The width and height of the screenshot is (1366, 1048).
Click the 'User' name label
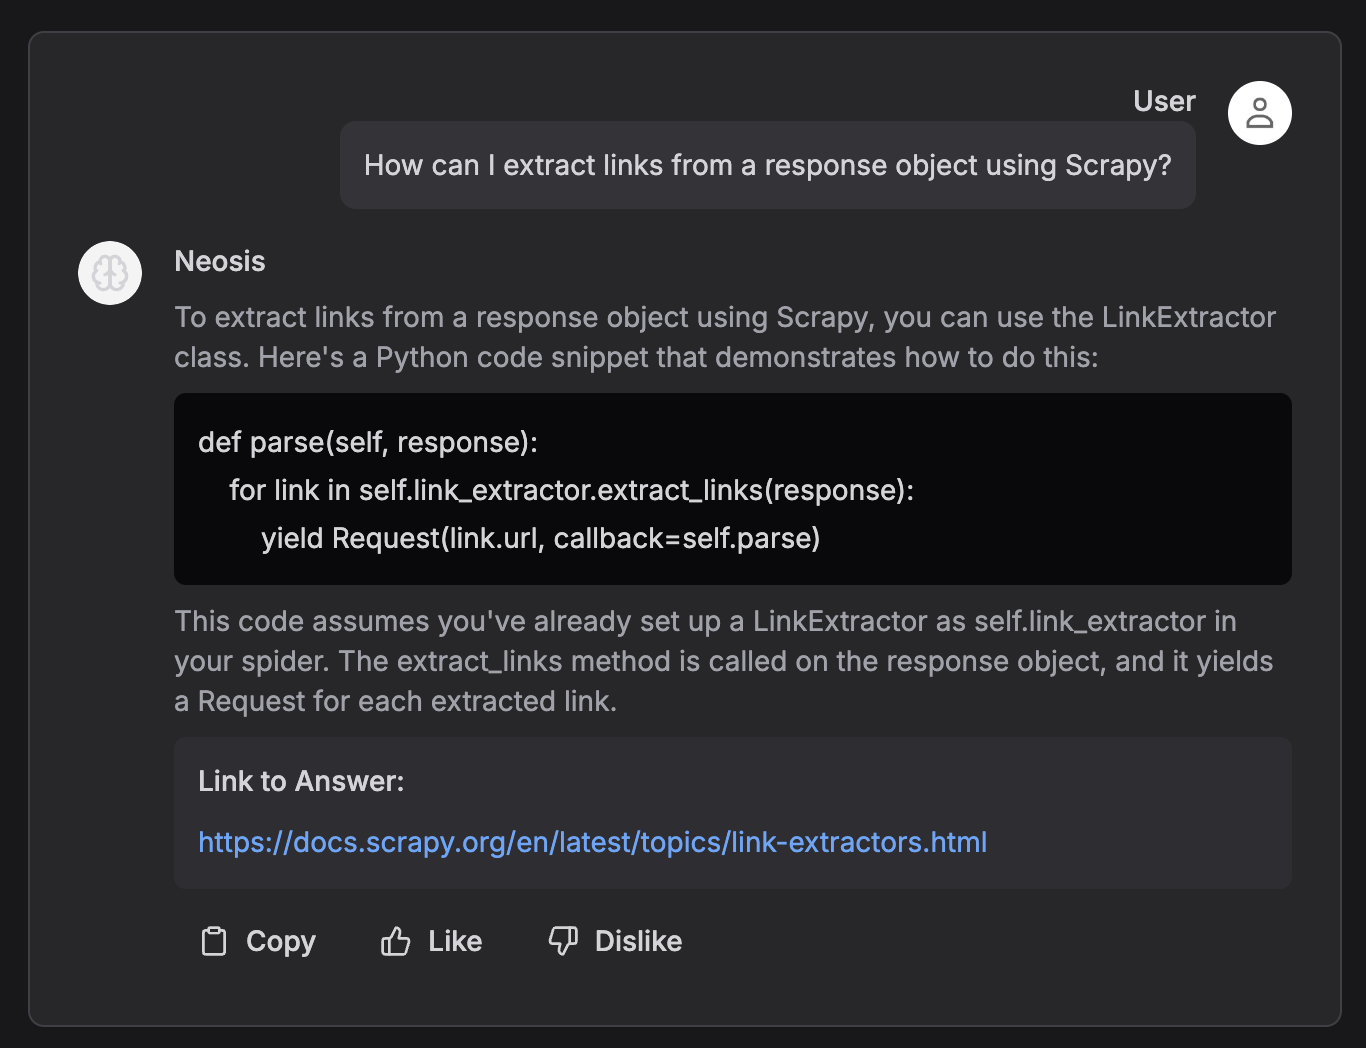(1164, 101)
